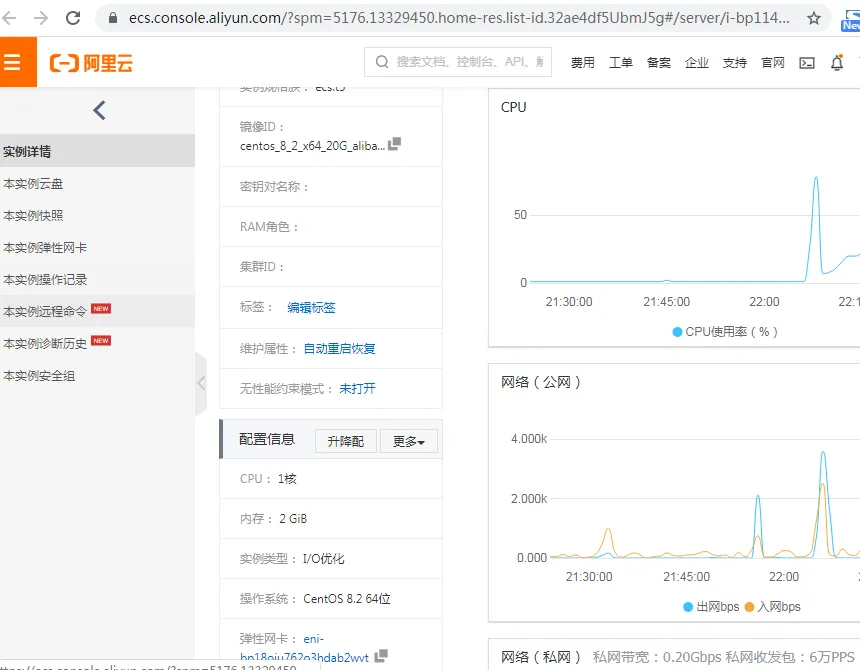Click 官网 in top navigation
This screenshot has height=670, width=860.
click(x=773, y=63)
